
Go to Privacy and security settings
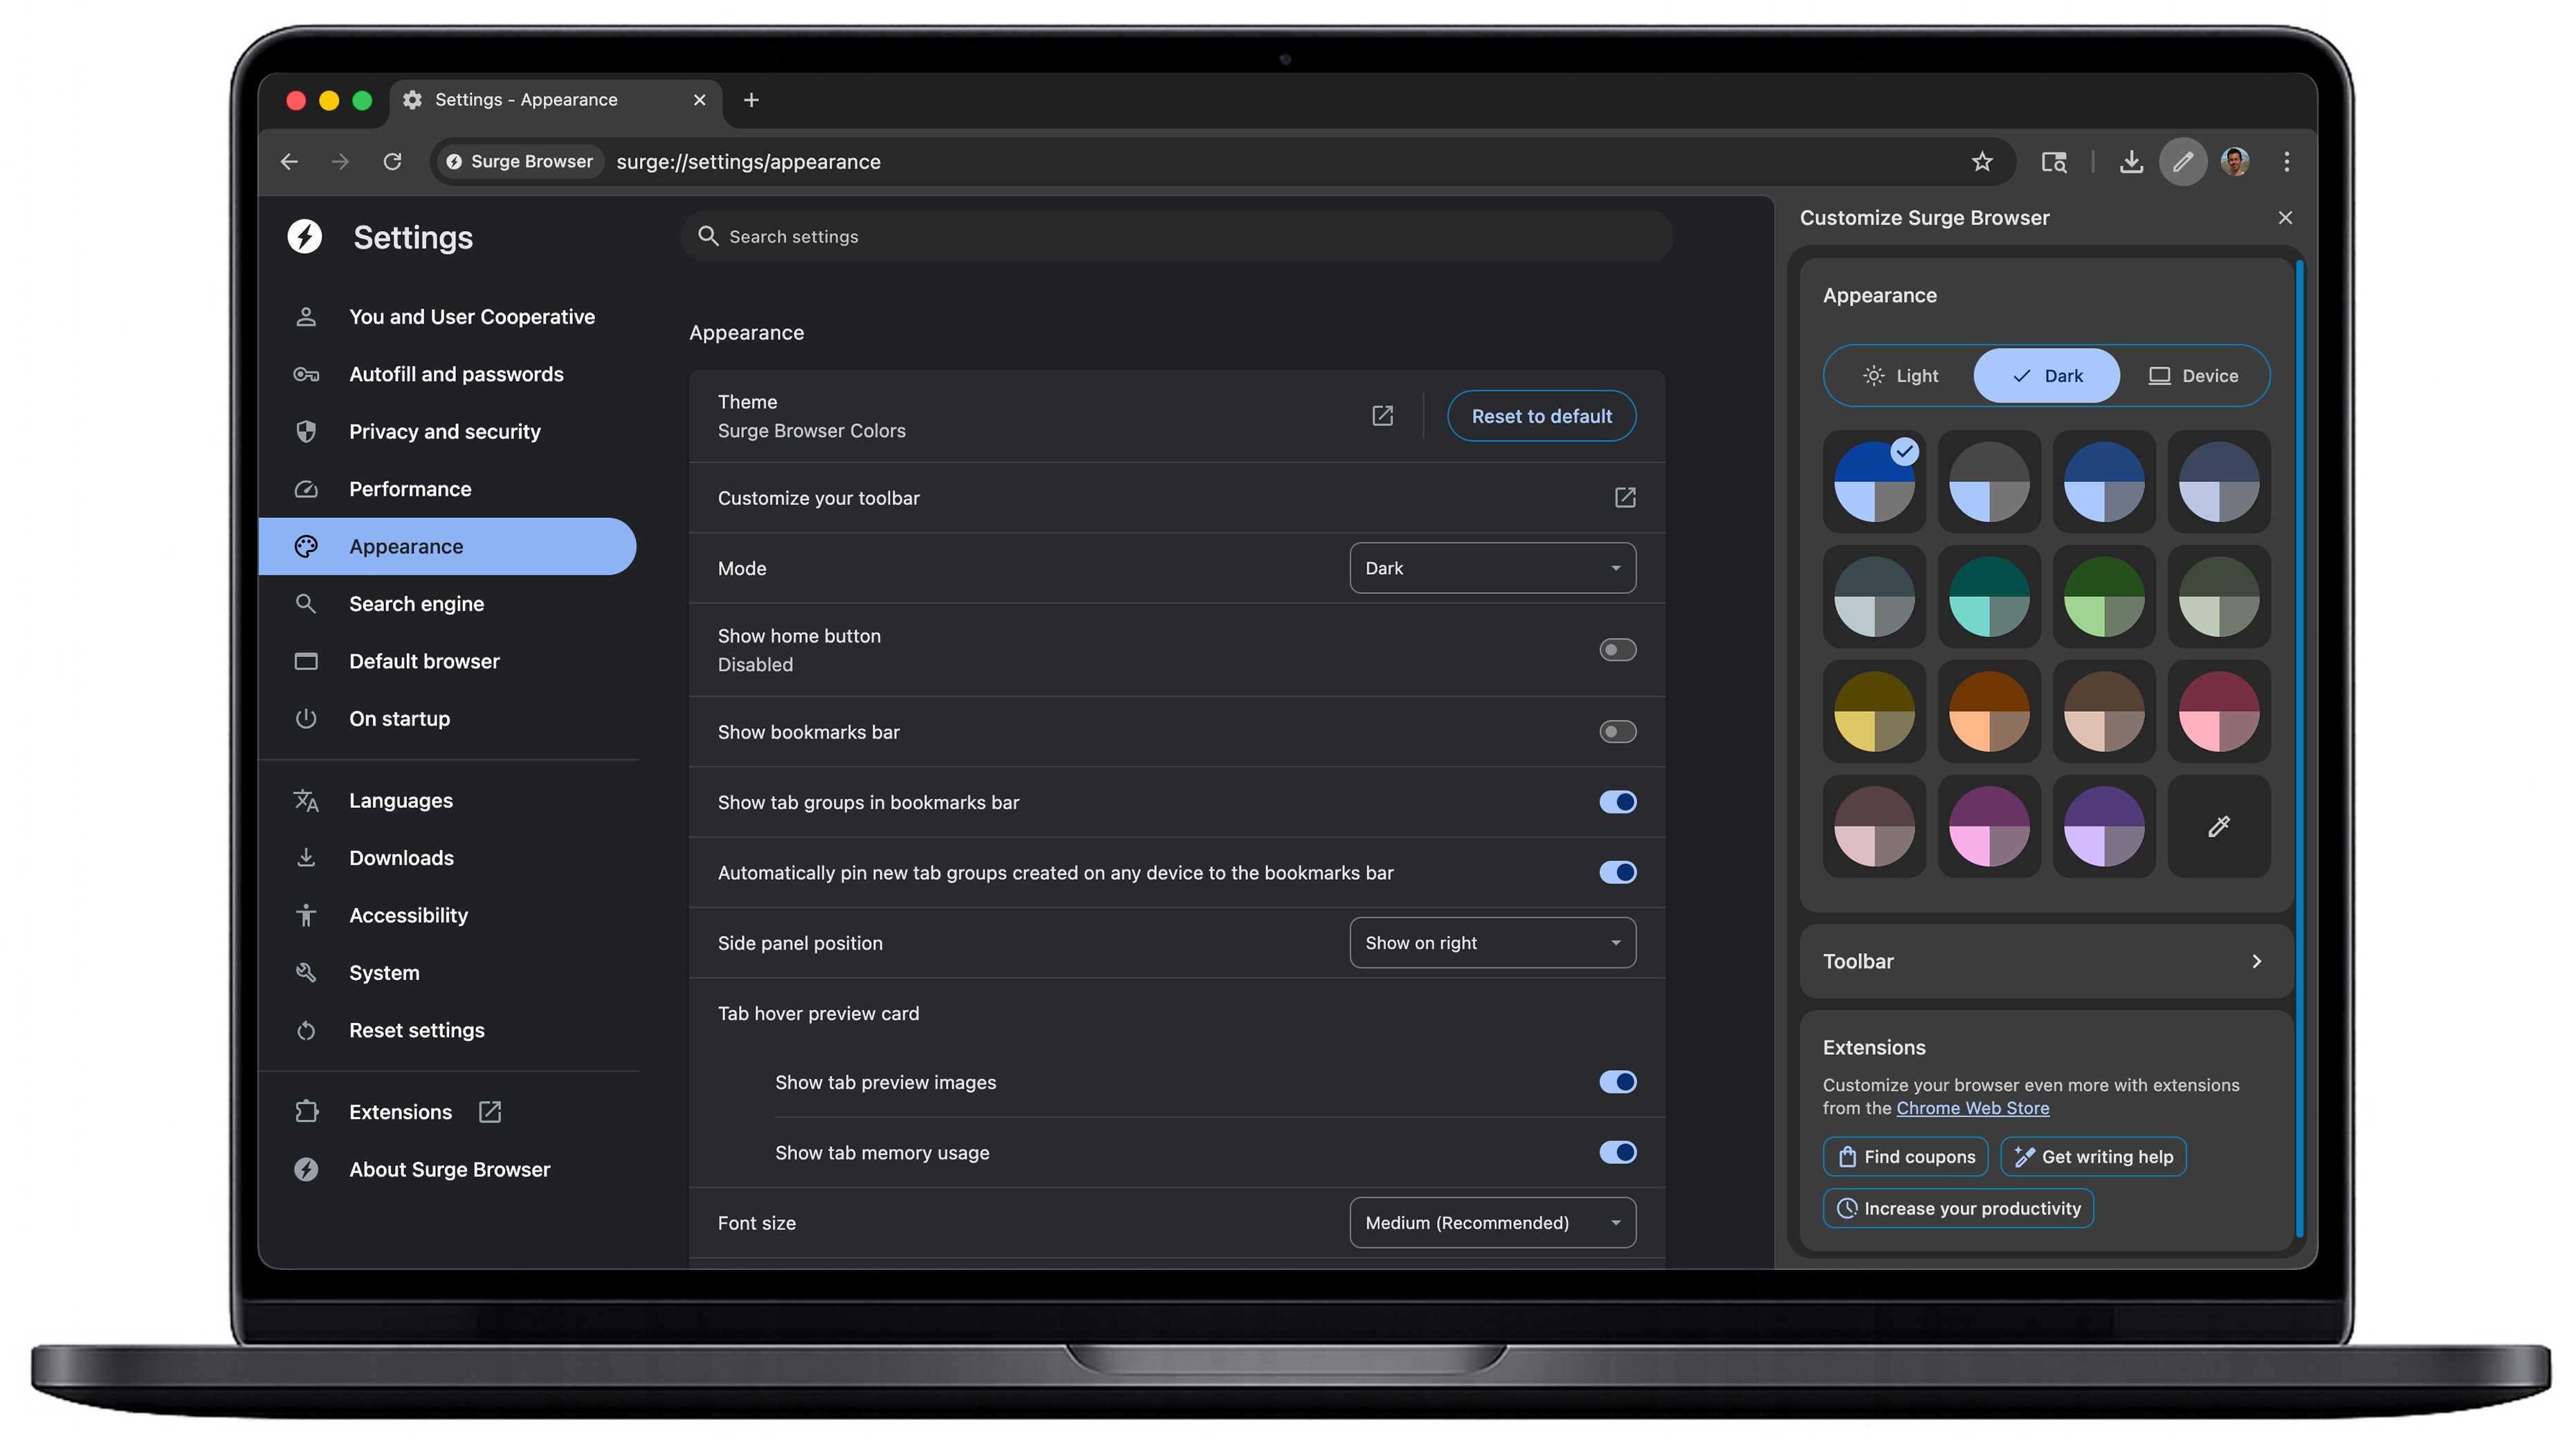coord(448,431)
